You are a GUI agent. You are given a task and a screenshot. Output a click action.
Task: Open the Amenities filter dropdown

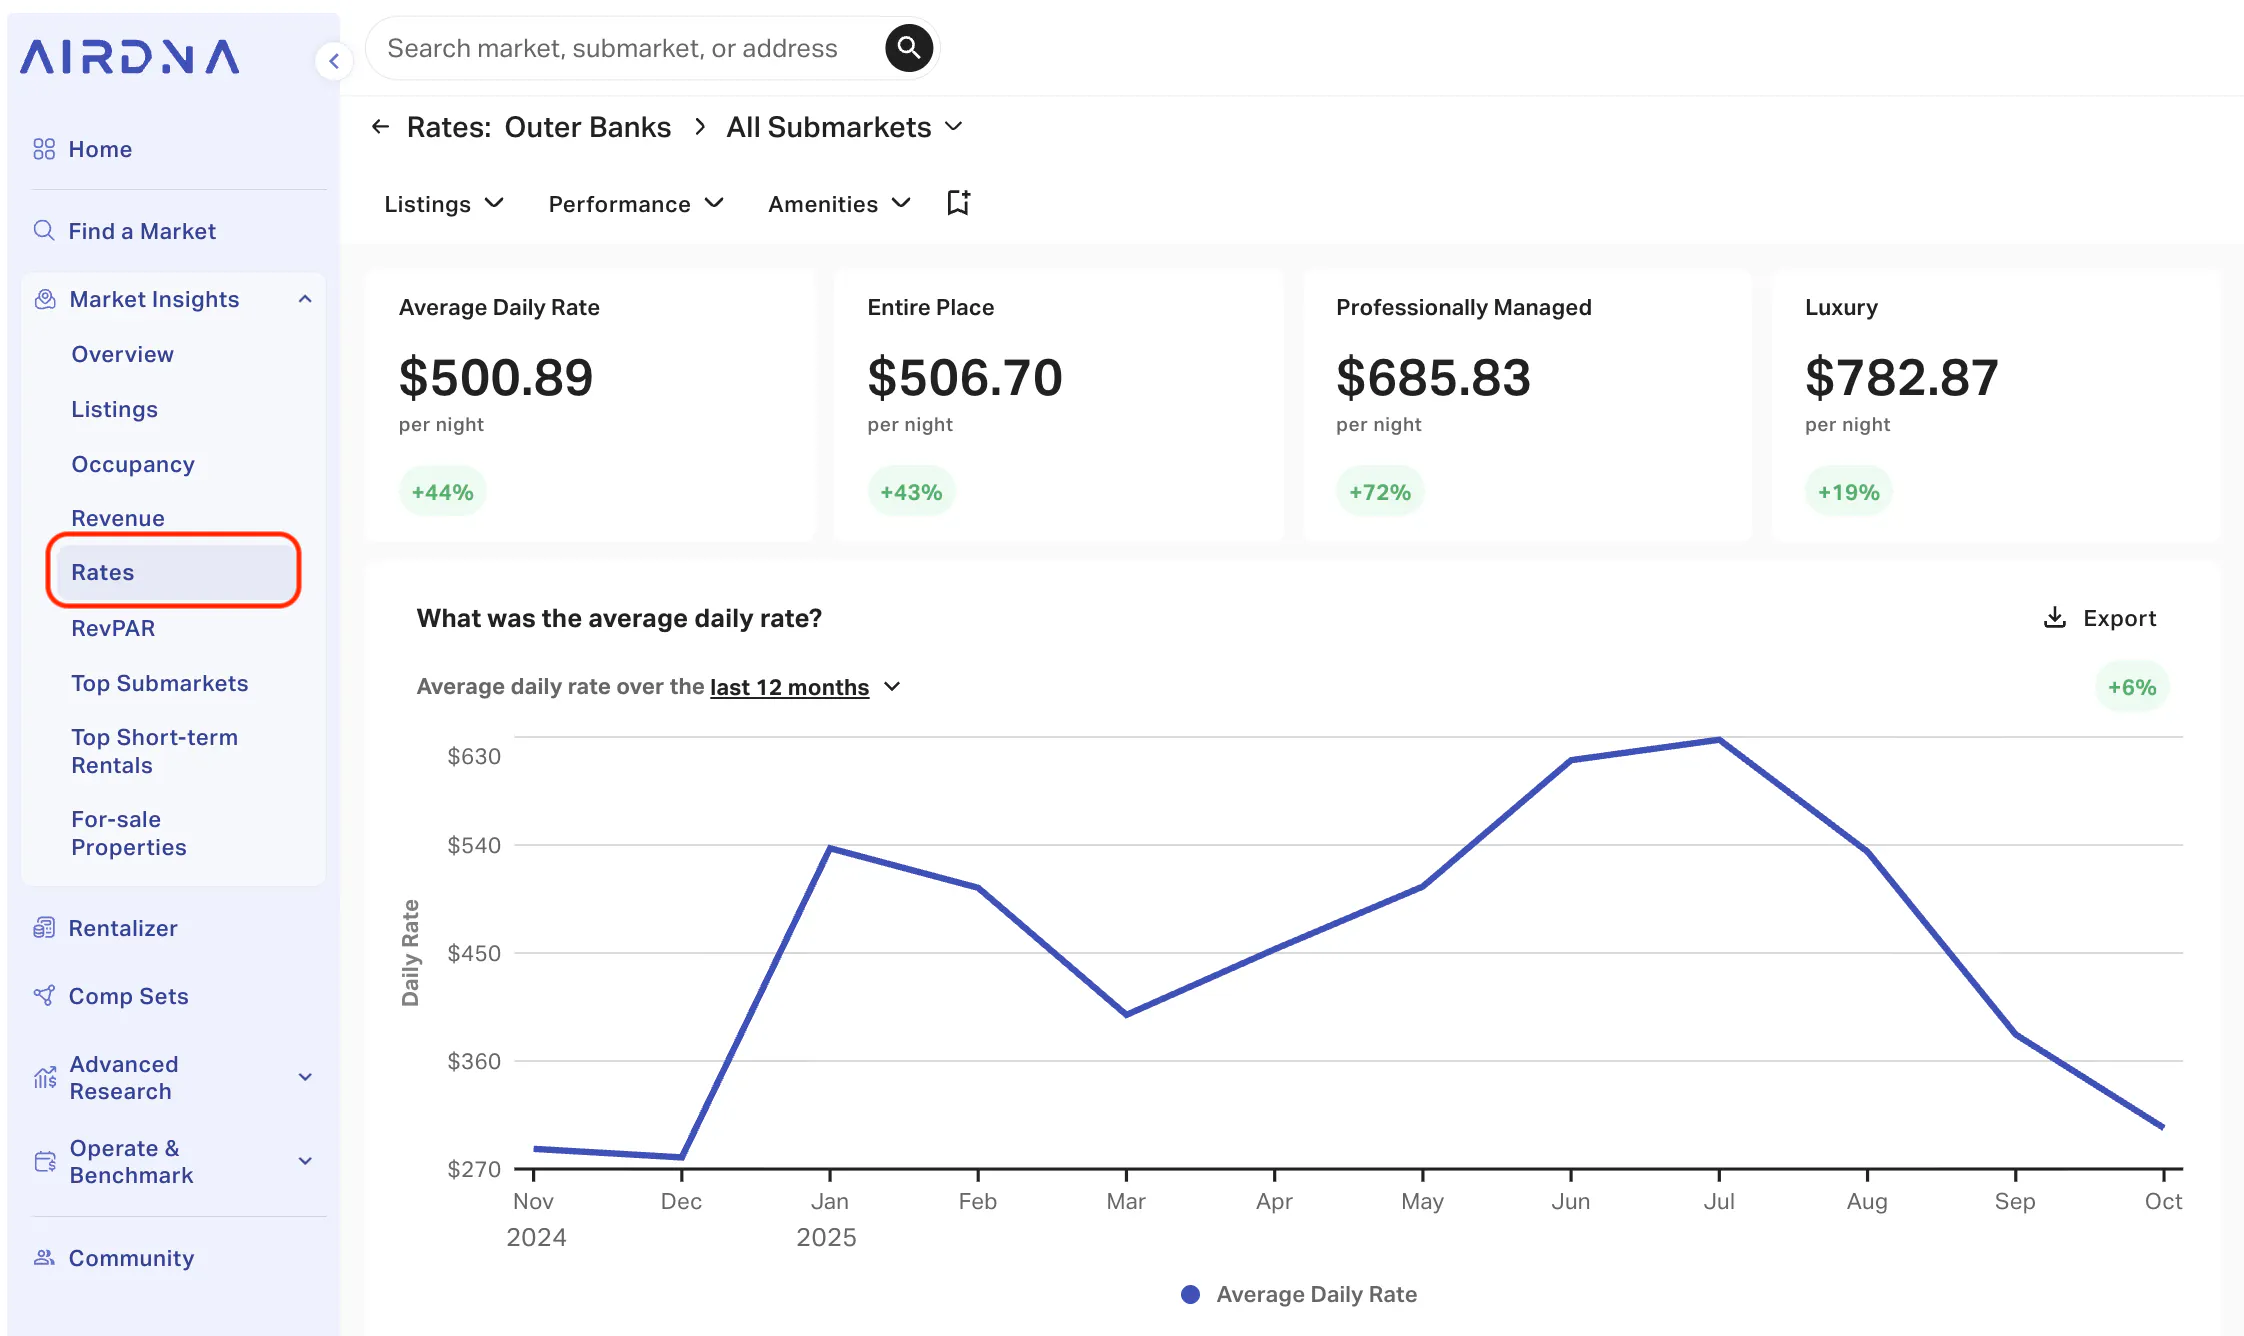pos(839,204)
